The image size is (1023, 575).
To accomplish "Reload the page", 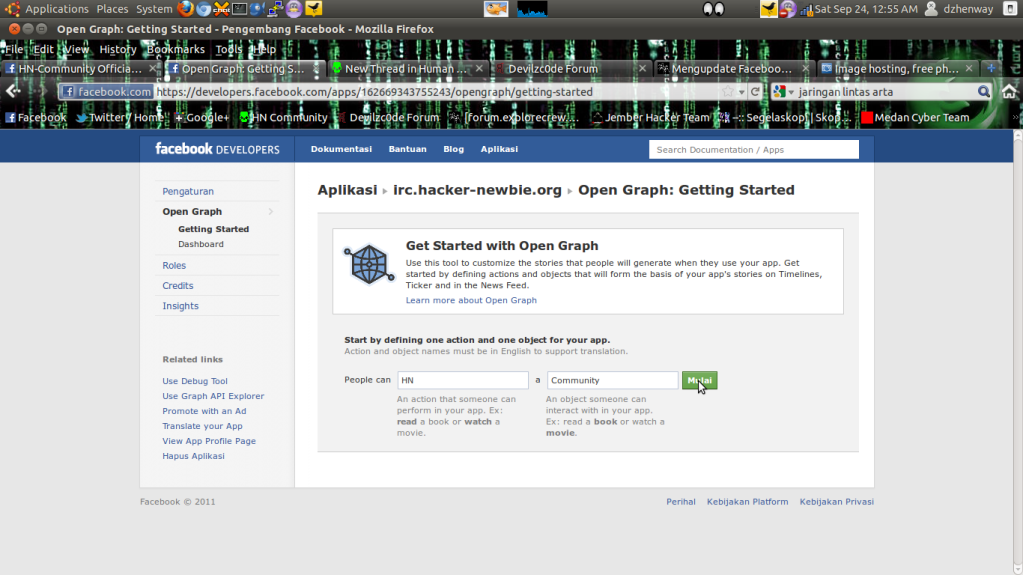I will pos(755,92).
